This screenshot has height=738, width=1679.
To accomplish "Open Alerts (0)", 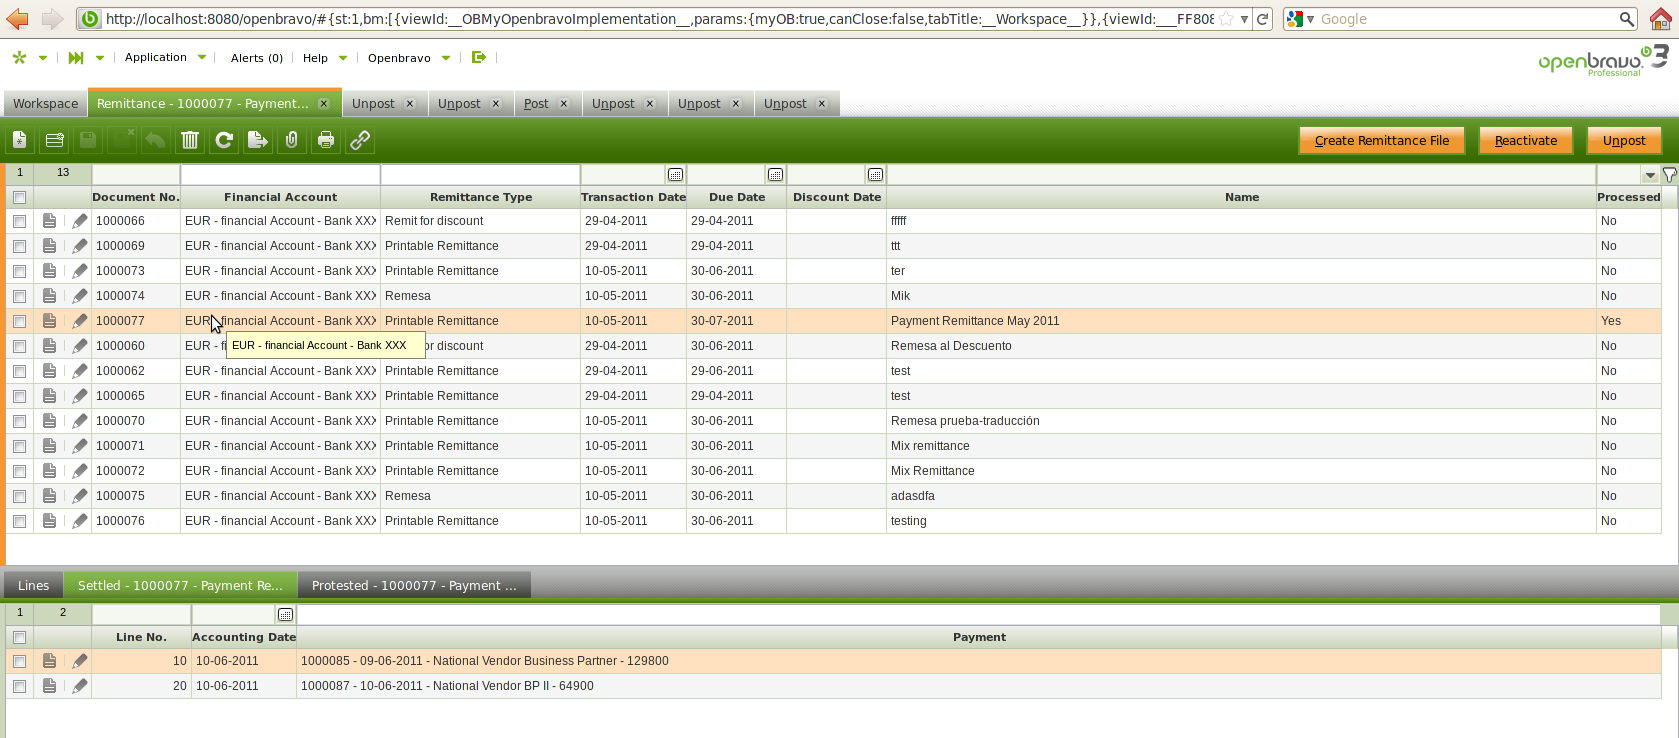I will [x=257, y=58].
